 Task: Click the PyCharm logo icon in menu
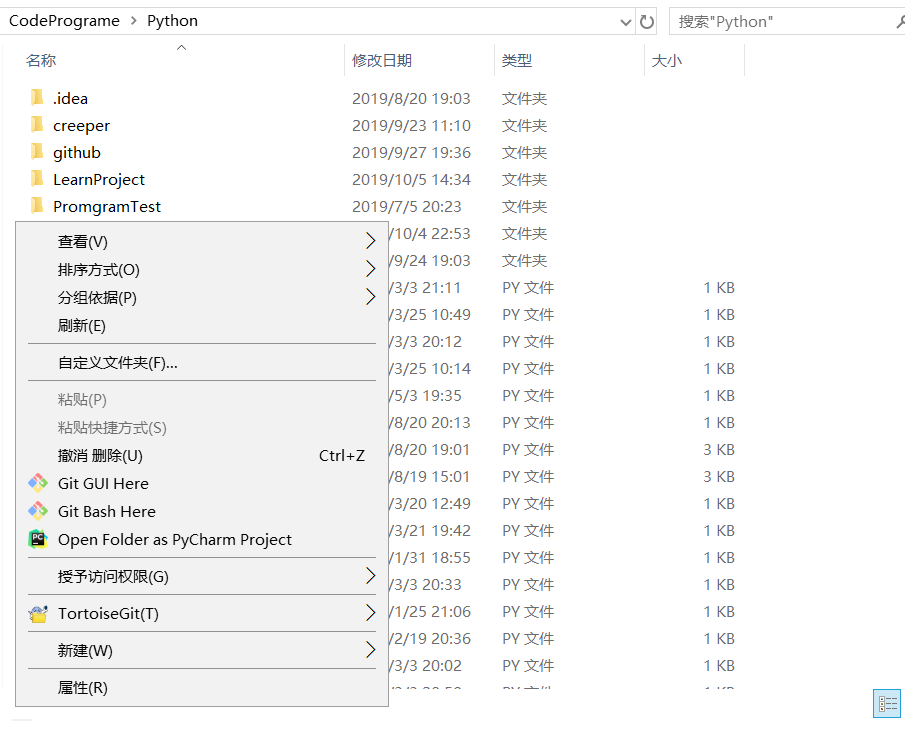[x=38, y=539]
